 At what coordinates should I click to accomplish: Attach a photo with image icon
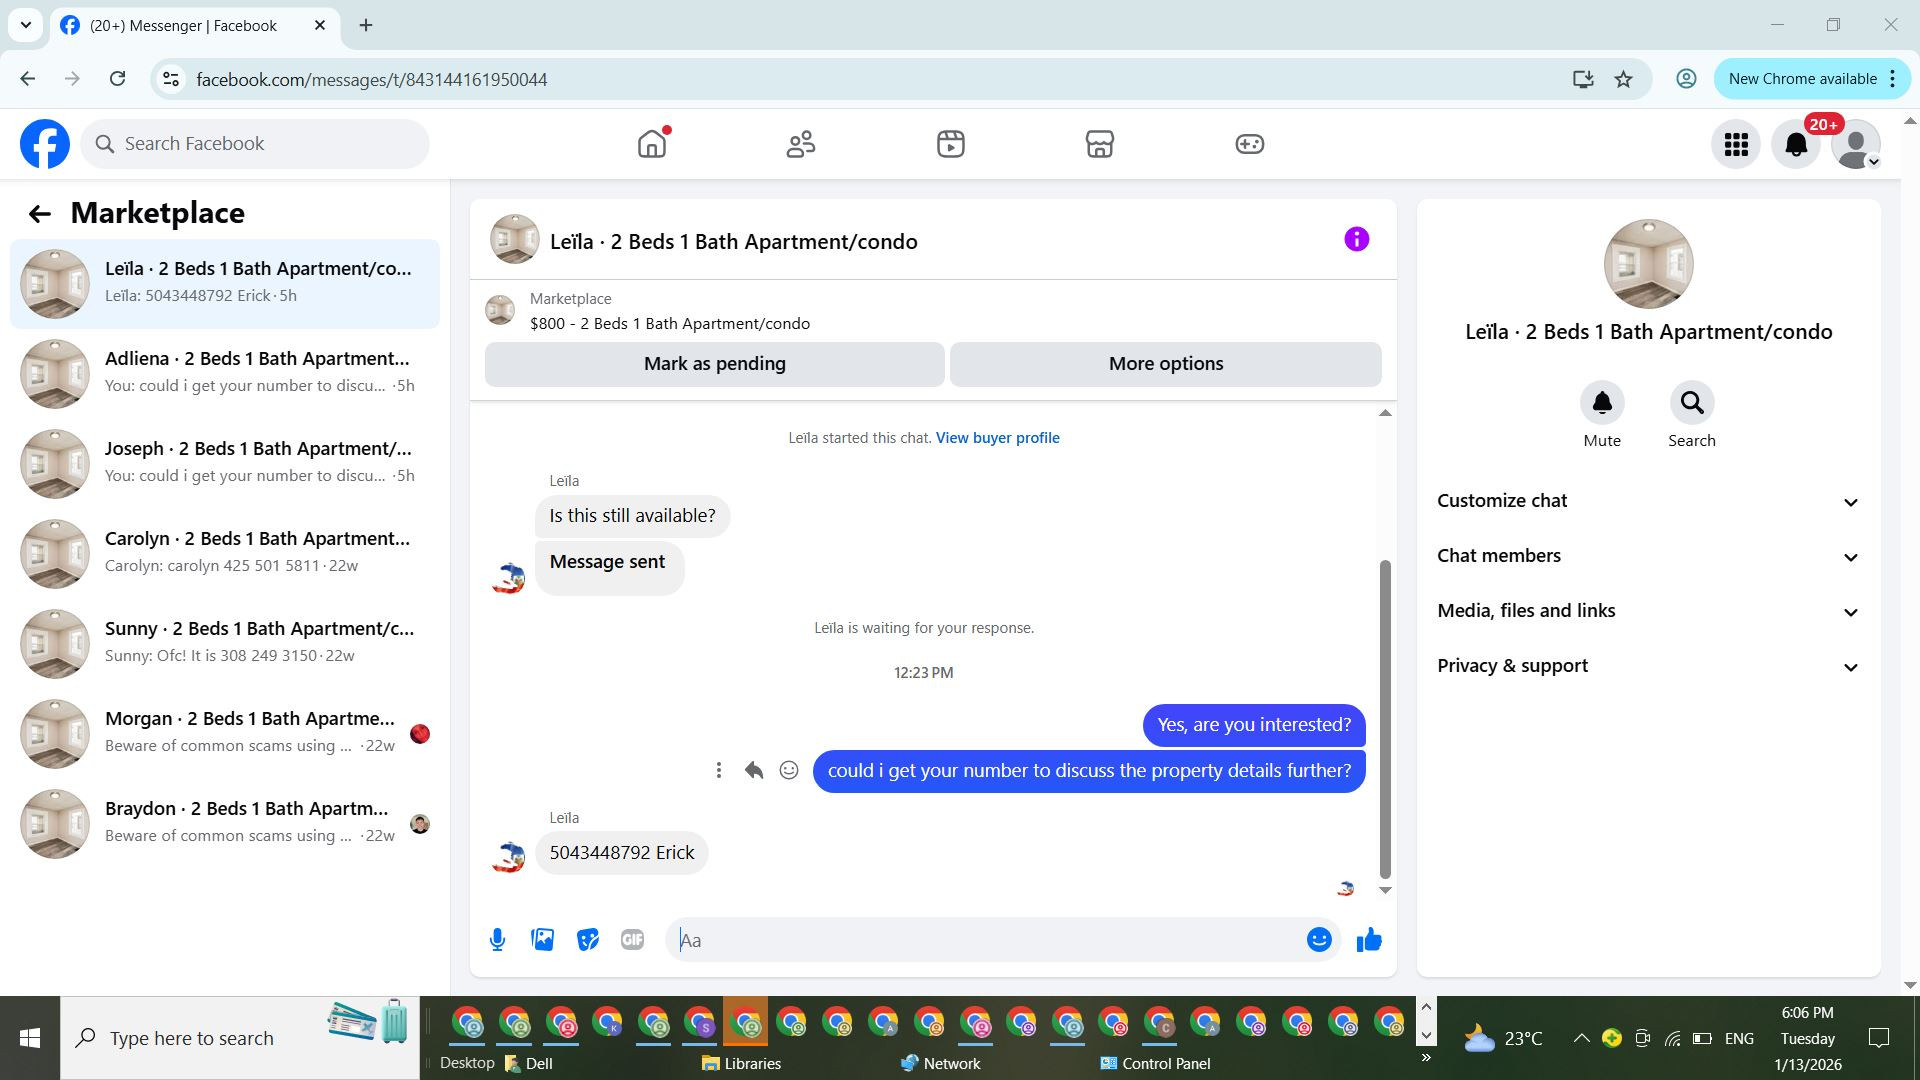pos(542,940)
